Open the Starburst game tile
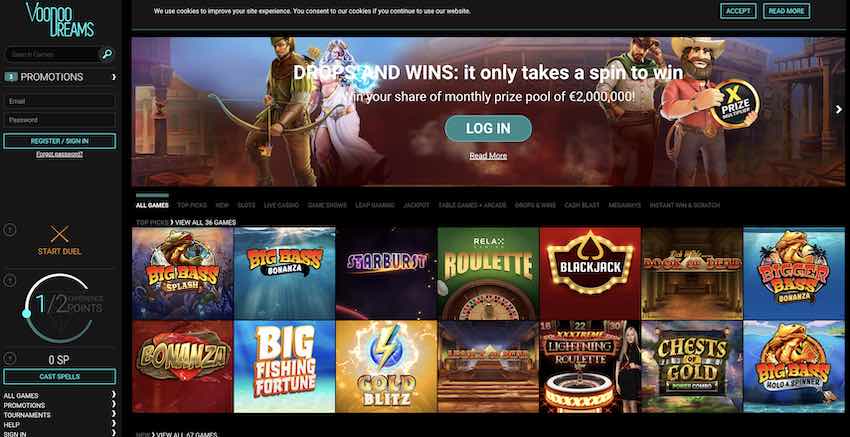The height and width of the screenshot is (437, 850). point(386,273)
